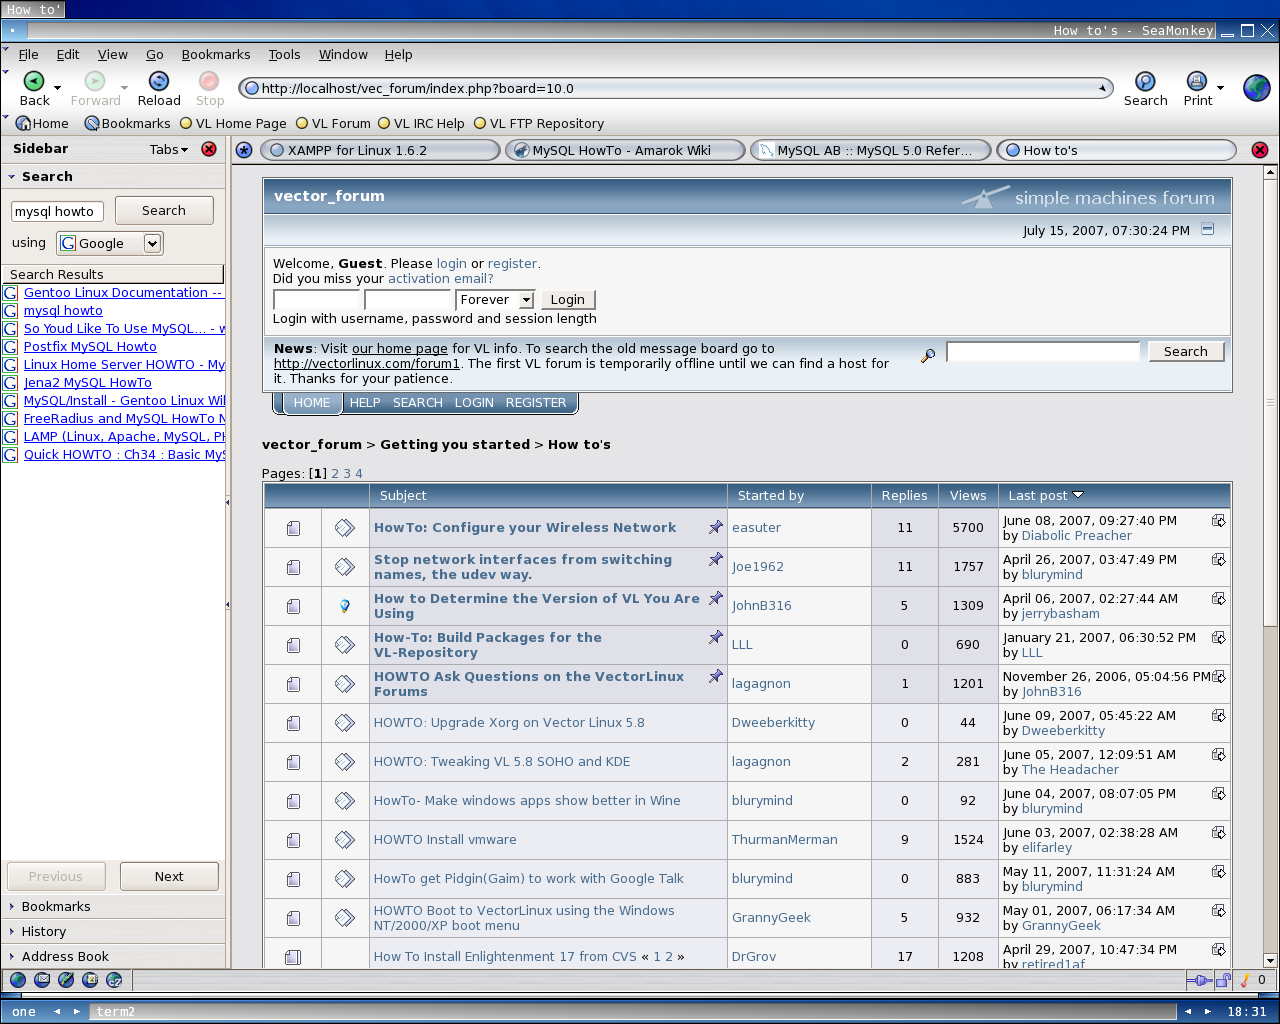Switch to MySQL HowTo - Amarok Wiki tab

pos(625,150)
